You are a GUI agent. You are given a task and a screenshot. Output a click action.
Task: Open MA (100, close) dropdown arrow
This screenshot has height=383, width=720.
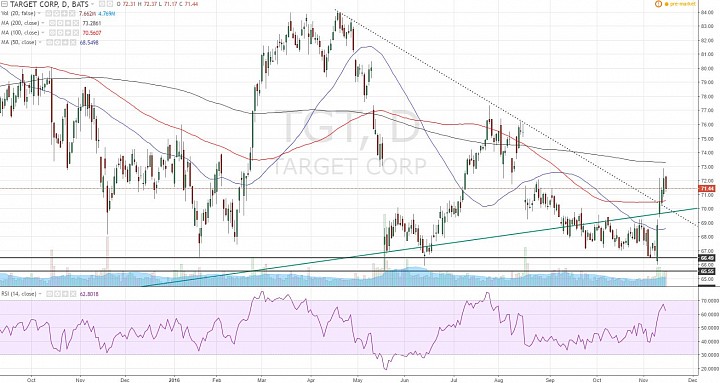[x=43, y=33]
